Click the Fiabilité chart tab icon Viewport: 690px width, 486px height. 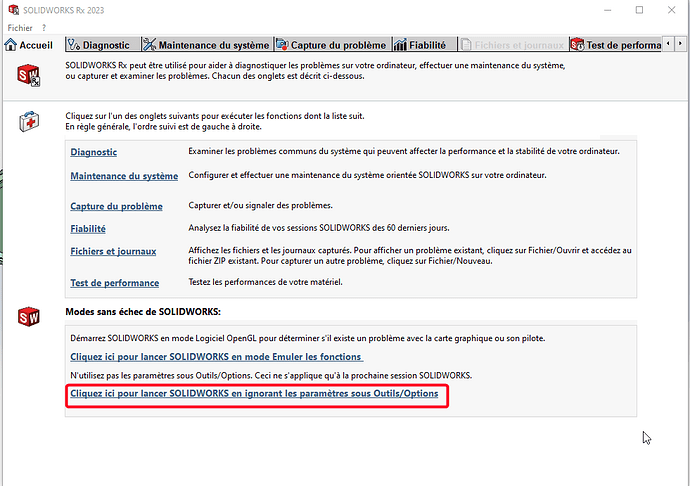pos(400,45)
